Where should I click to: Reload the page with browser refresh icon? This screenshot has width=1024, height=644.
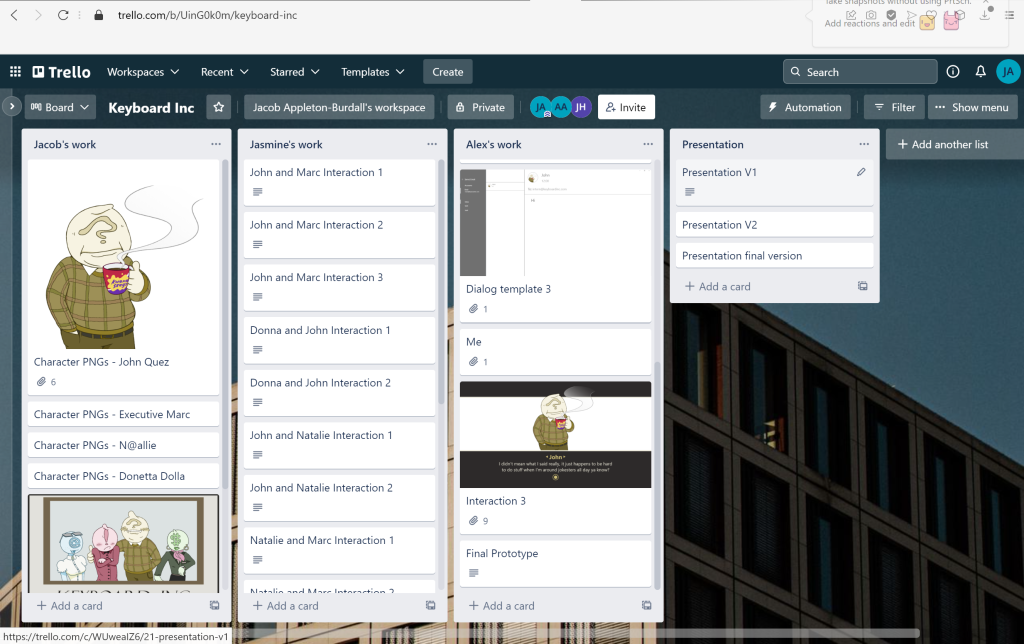(63, 15)
